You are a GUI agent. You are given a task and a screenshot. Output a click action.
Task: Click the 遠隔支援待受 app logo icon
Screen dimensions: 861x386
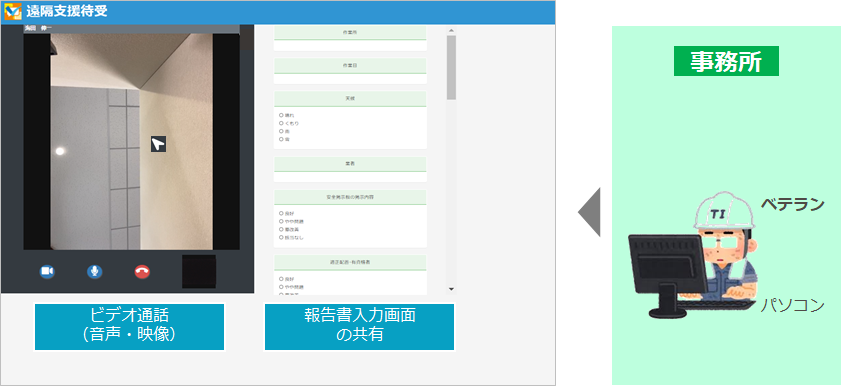coord(13,11)
